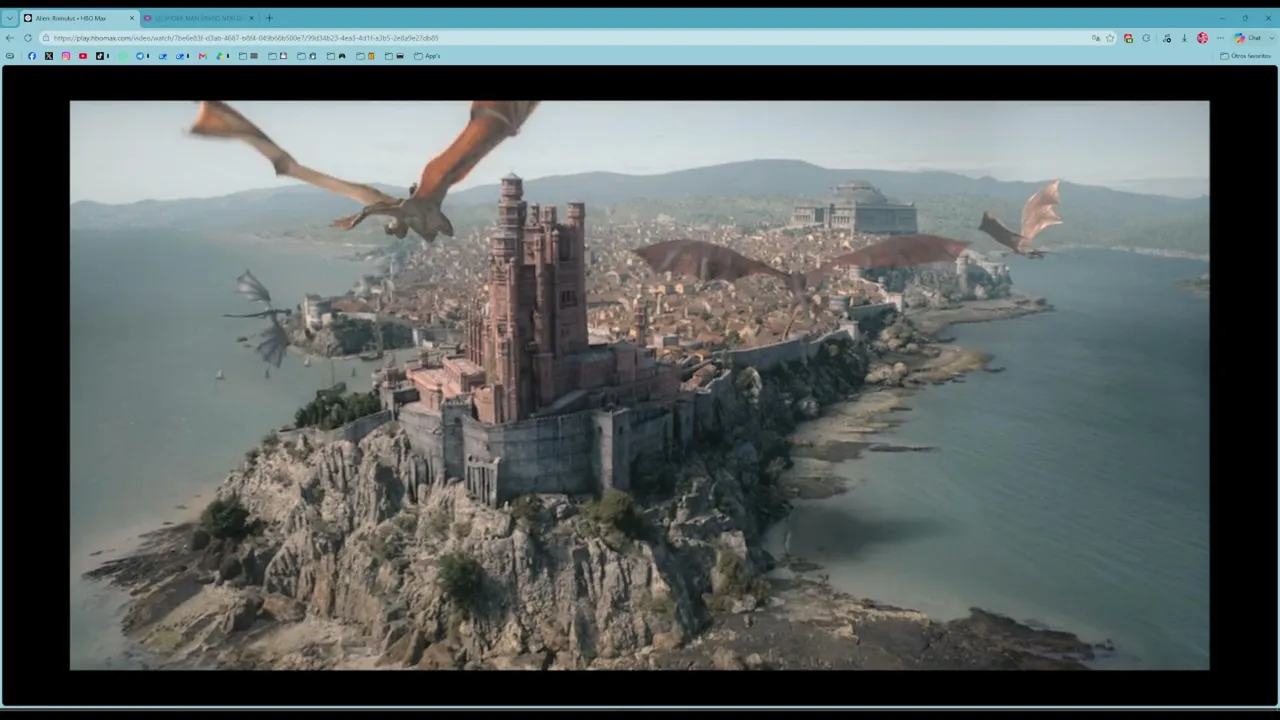View site information lock icon
Image resolution: width=1280 pixels, height=720 pixels.
[x=46, y=38]
